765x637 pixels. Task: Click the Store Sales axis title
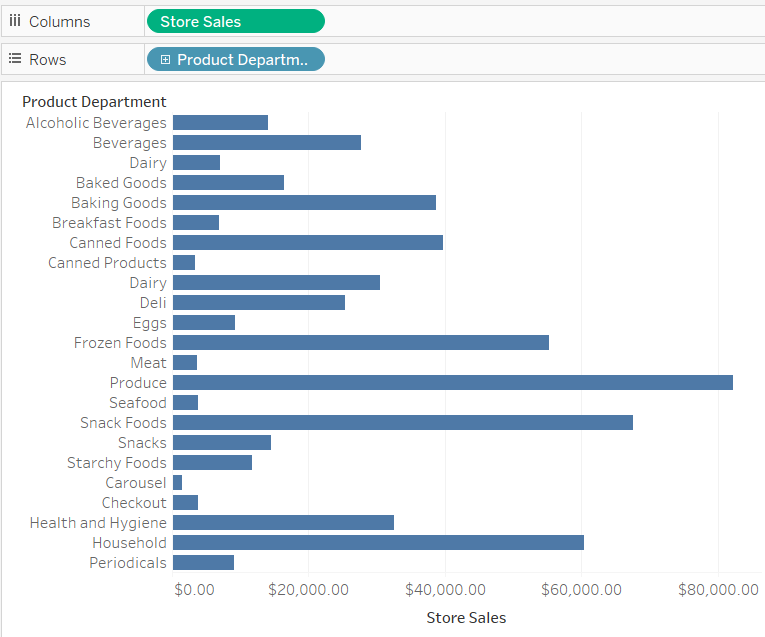pyautogui.click(x=466, y=618)
